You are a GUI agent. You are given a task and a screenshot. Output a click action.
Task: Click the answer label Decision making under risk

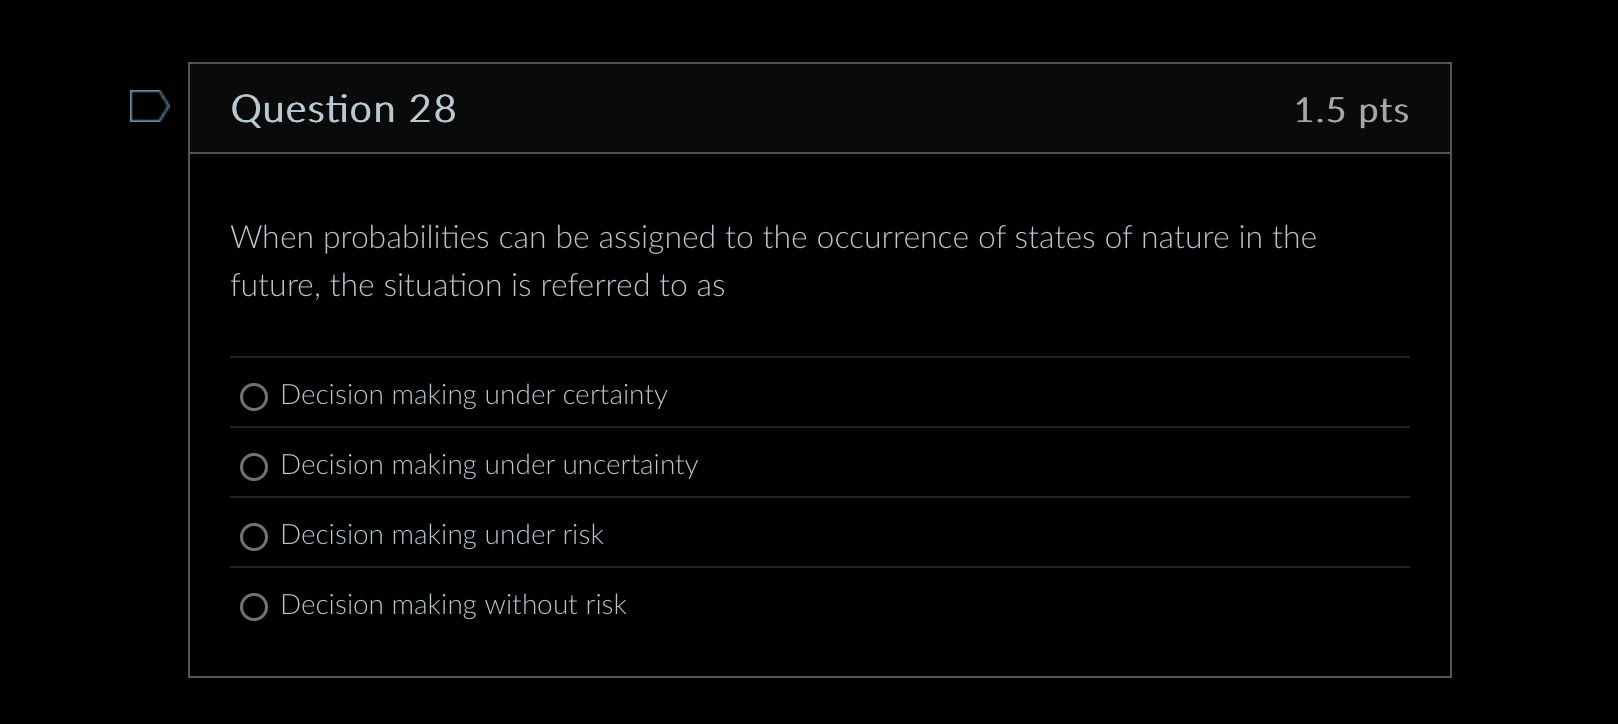[x=443, y=535]
